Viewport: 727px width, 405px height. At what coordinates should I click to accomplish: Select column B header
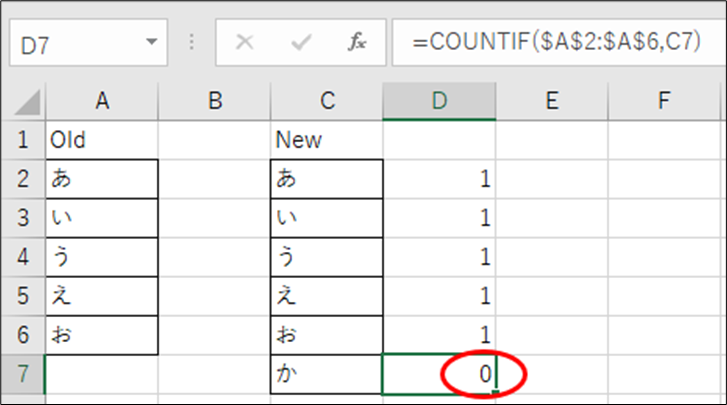(214, 101)
